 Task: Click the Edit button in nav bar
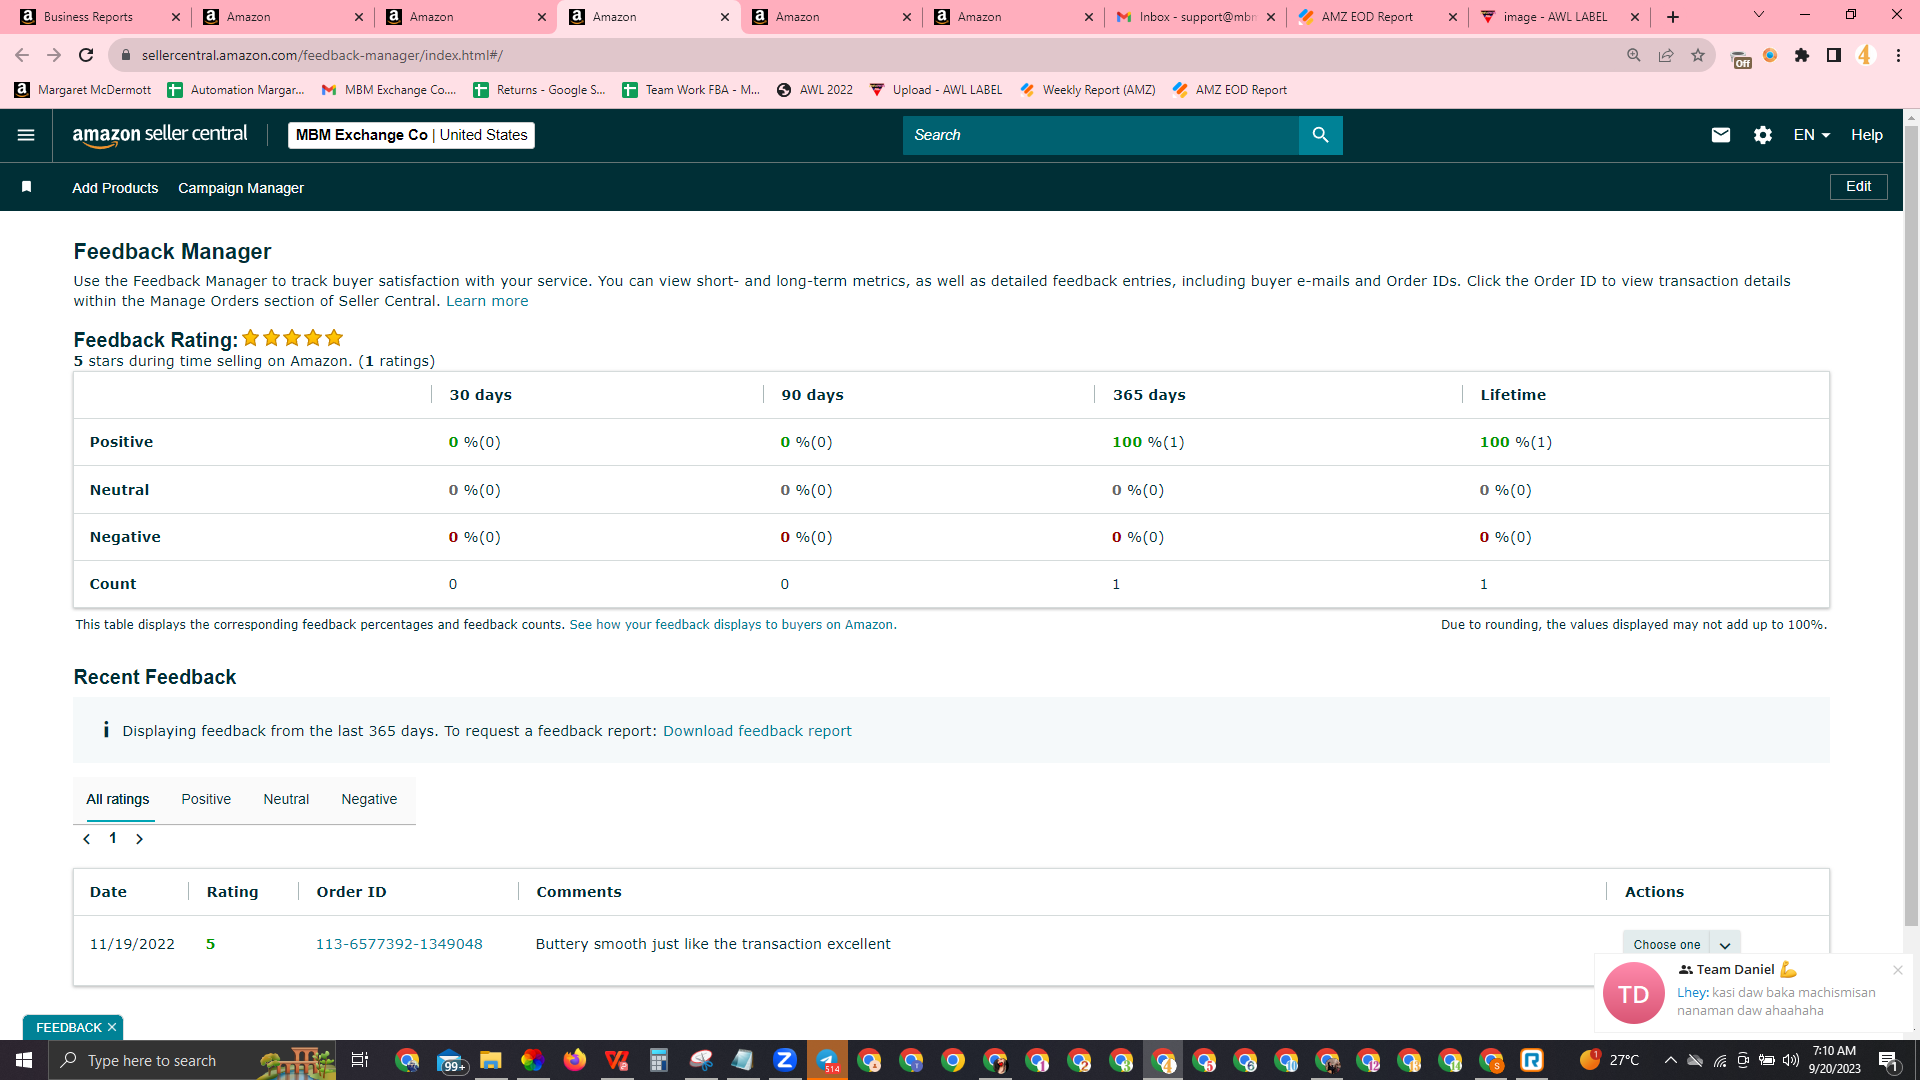[x=1858, y=187]
